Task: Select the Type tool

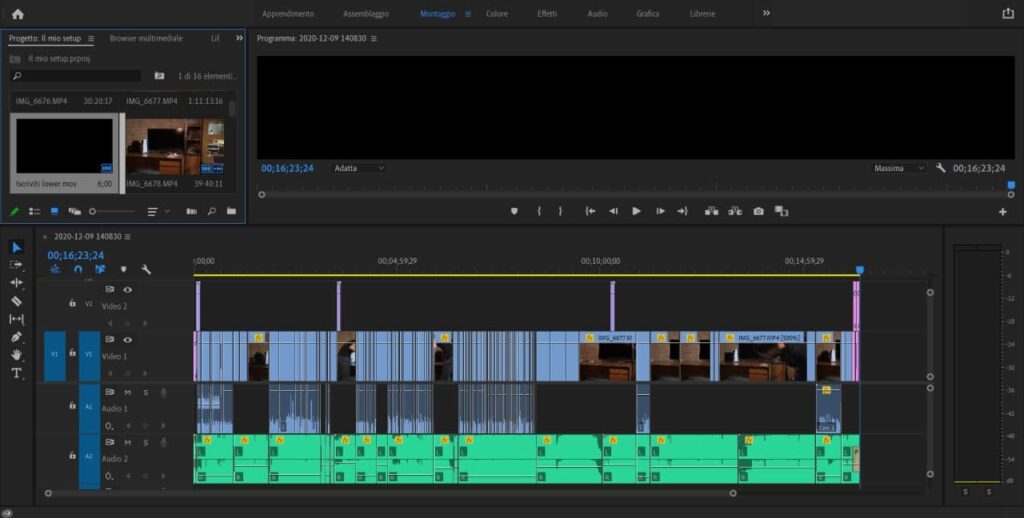Action: (16, 373)
